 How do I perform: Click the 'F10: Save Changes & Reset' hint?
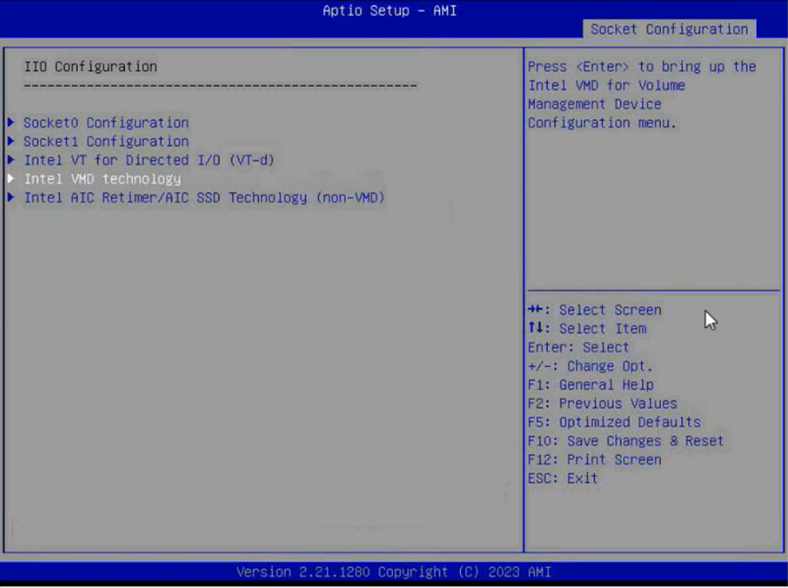tap(626, 441)
